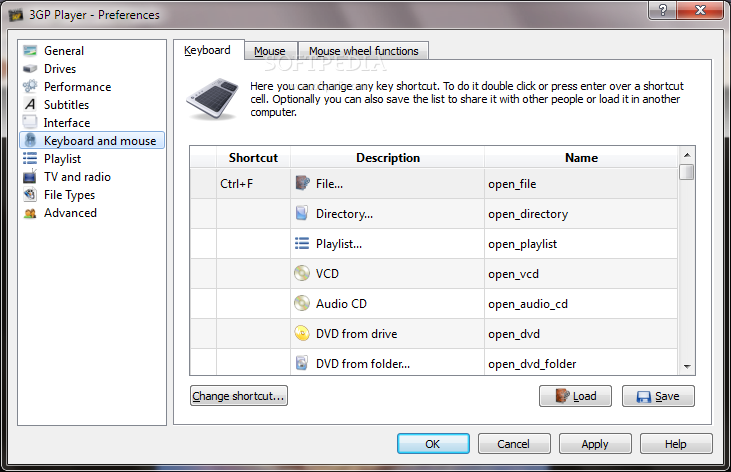Switch to Mouse wheel functions tab

(363, 51)
